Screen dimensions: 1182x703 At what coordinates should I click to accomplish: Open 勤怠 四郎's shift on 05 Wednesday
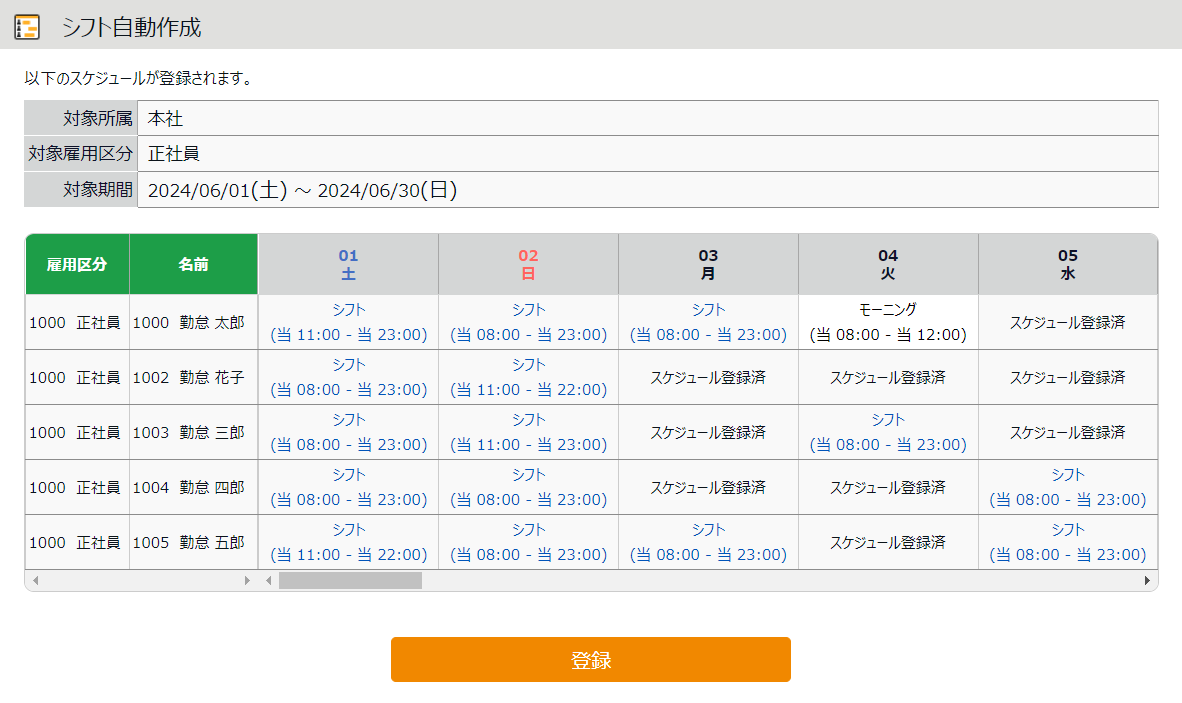(1067, 487)
